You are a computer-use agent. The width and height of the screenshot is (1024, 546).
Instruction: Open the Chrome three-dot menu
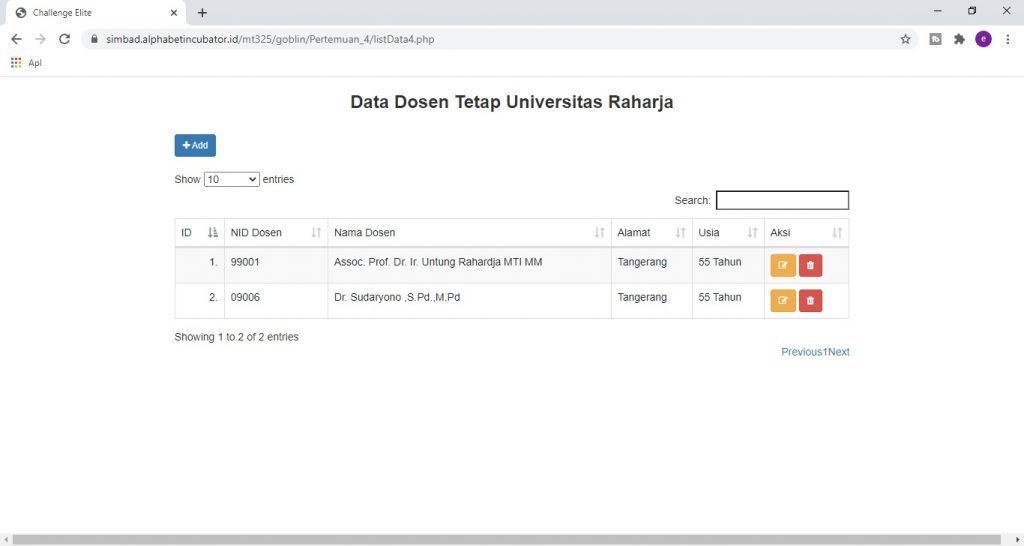click(x=1007, y=39)
